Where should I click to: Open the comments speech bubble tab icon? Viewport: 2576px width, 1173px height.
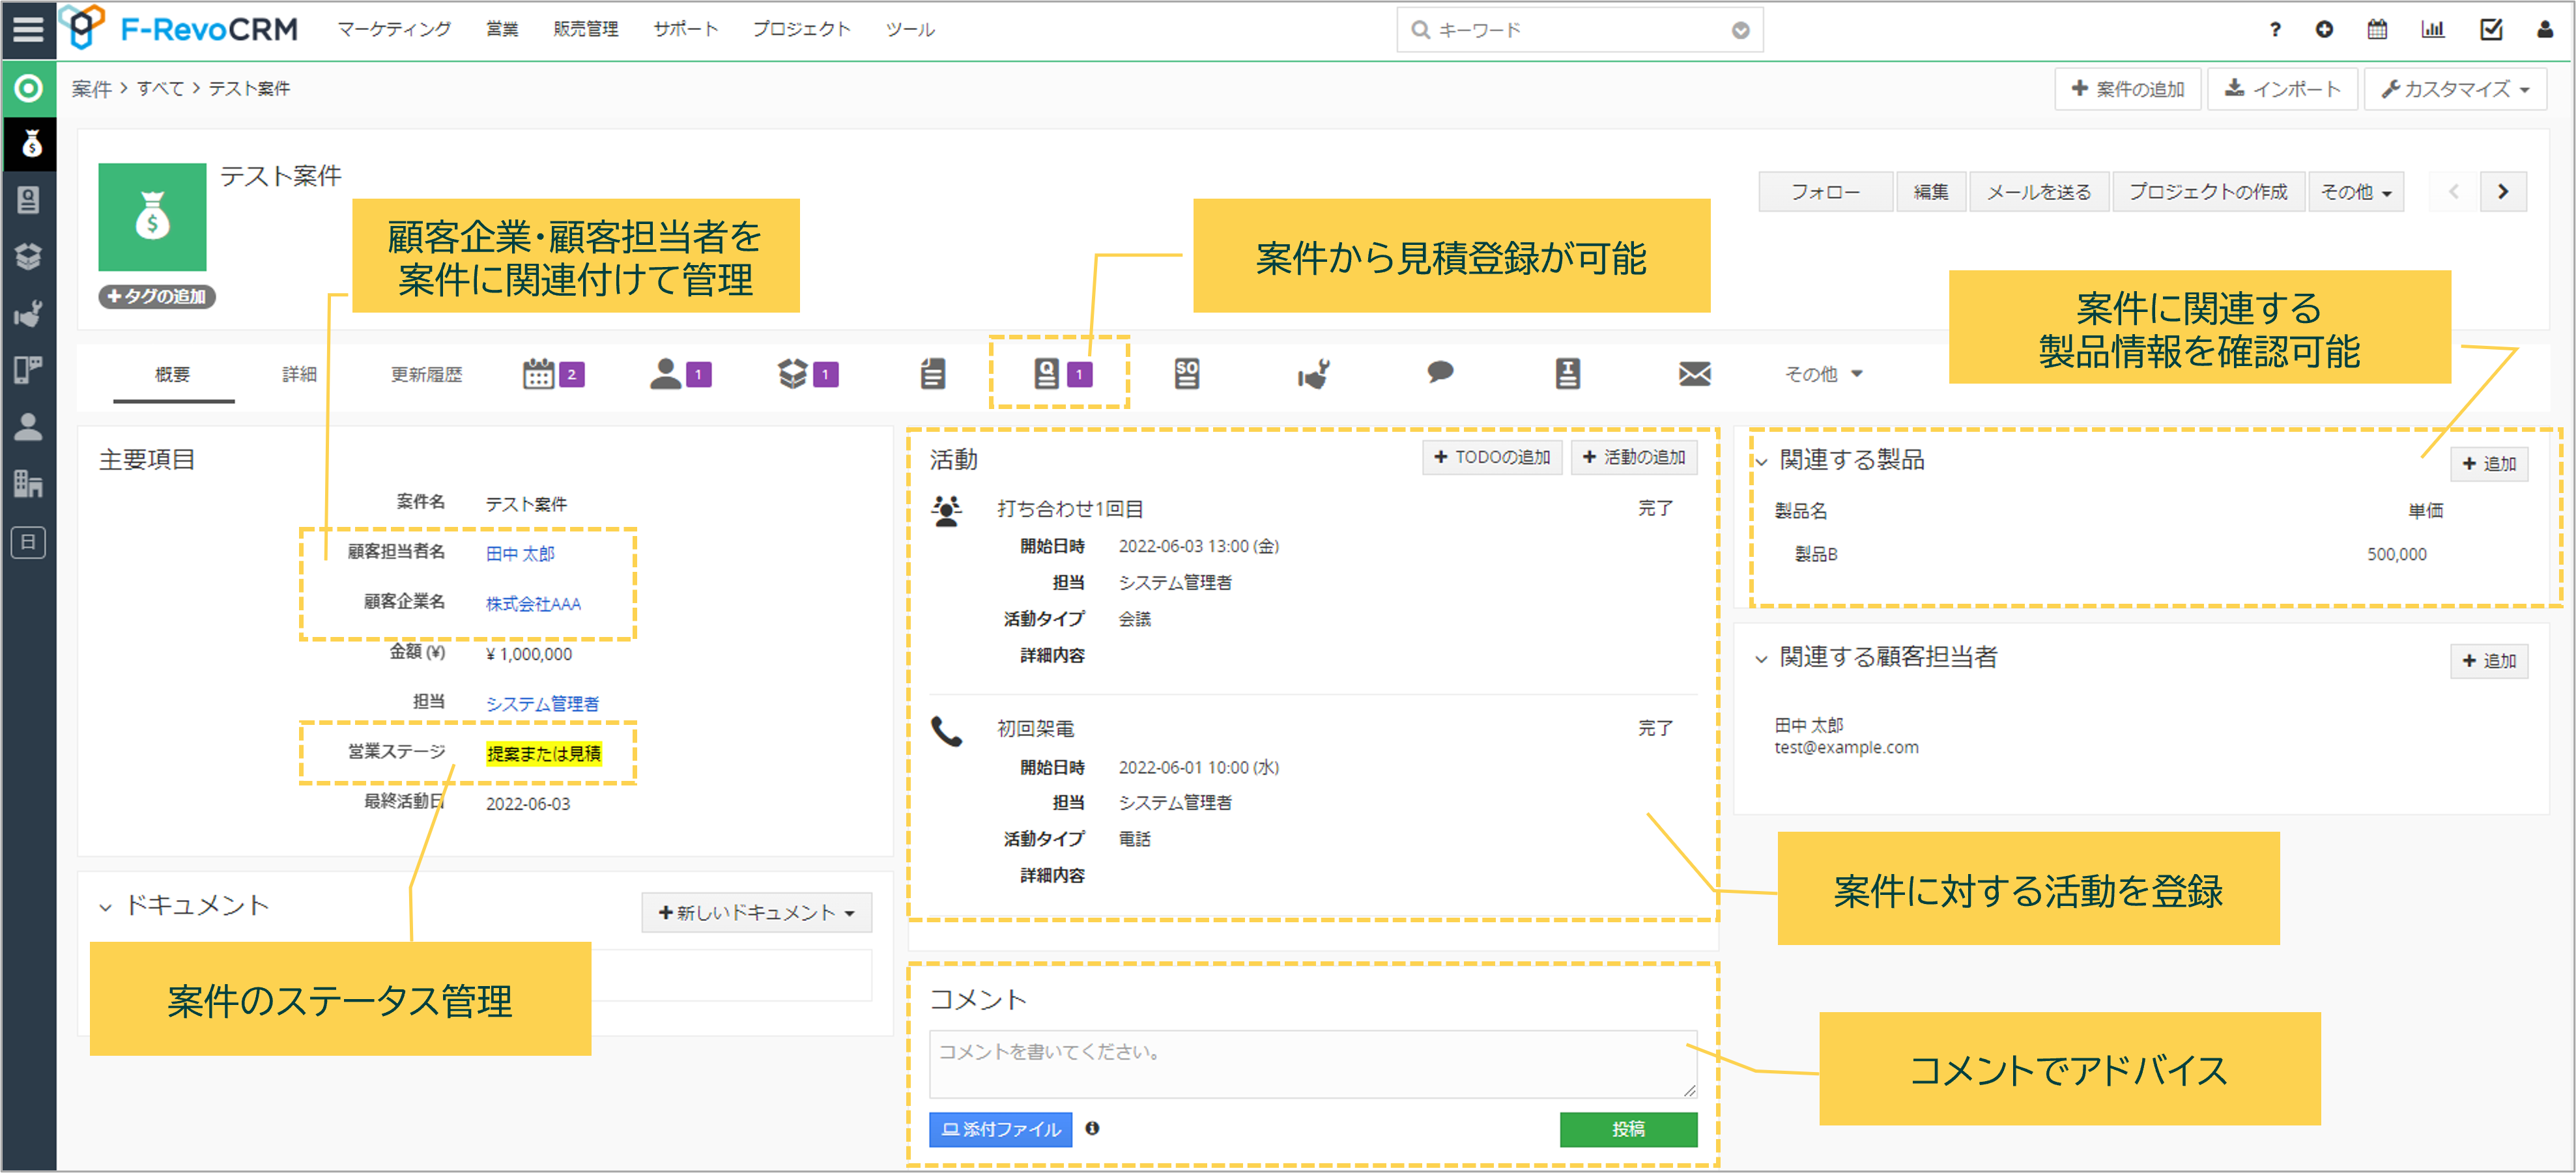pos(1440,373)
